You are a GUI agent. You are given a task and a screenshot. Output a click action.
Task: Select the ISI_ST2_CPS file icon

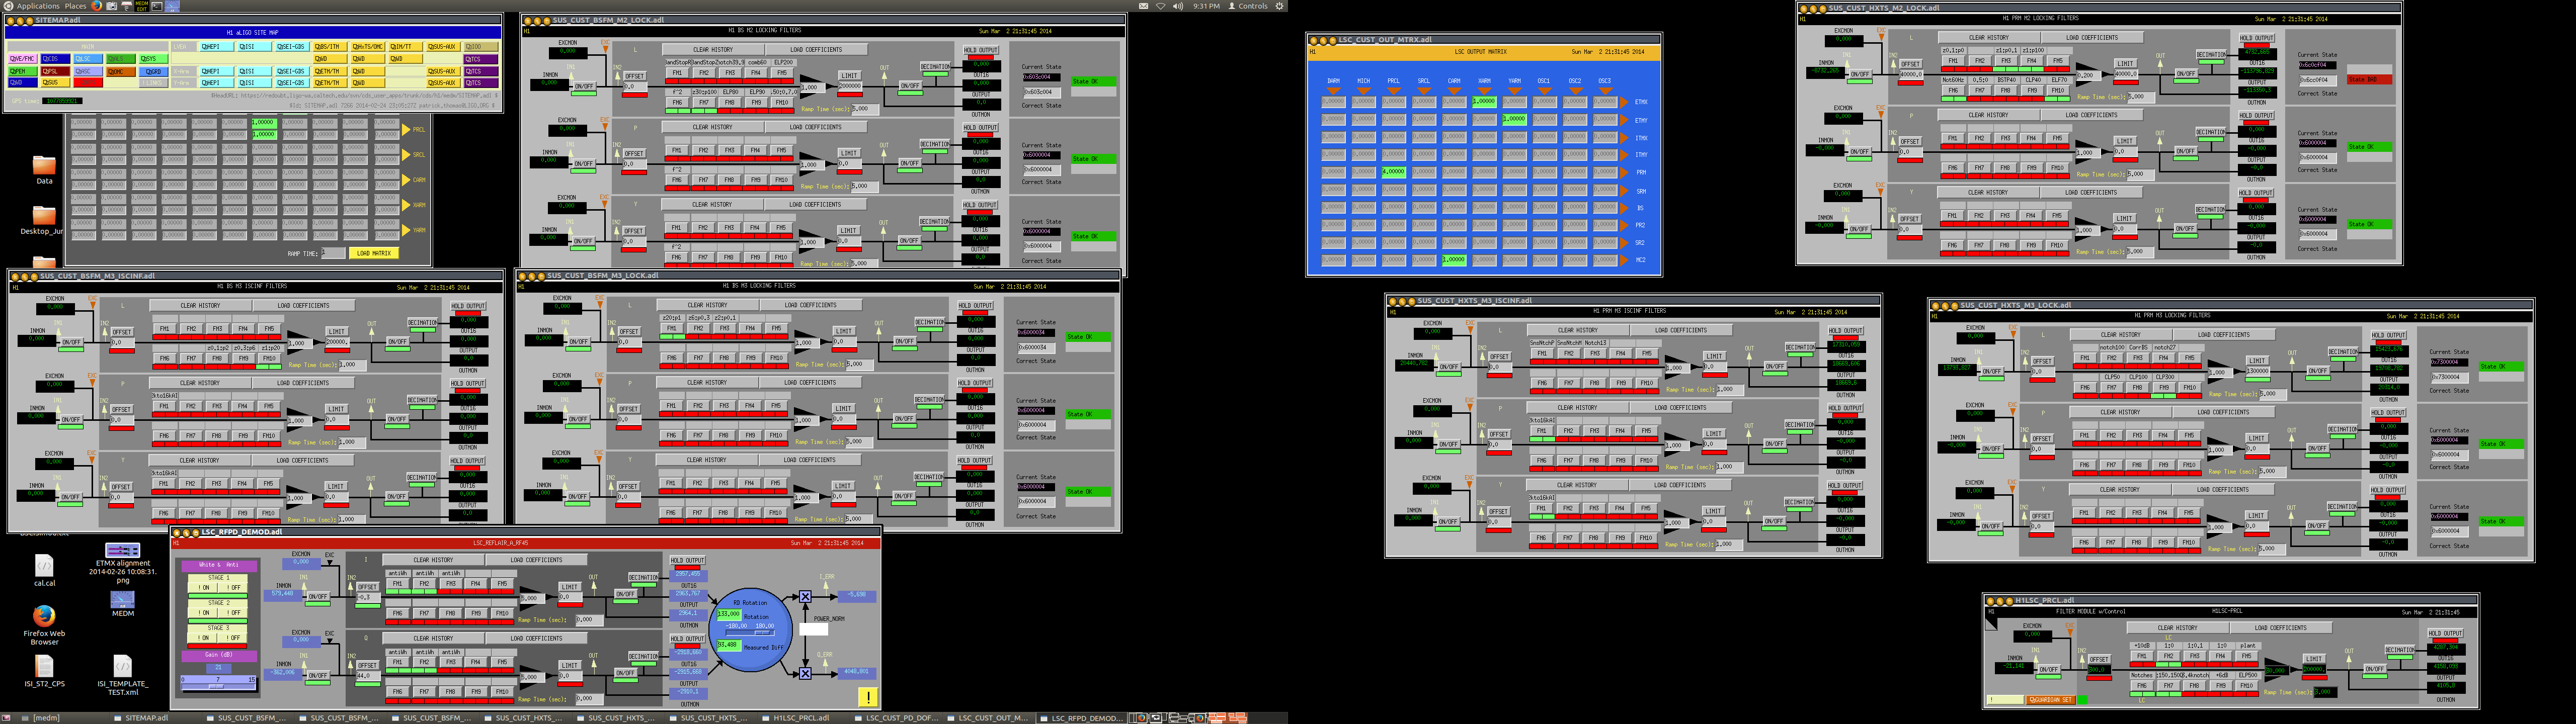pos(44,666)
